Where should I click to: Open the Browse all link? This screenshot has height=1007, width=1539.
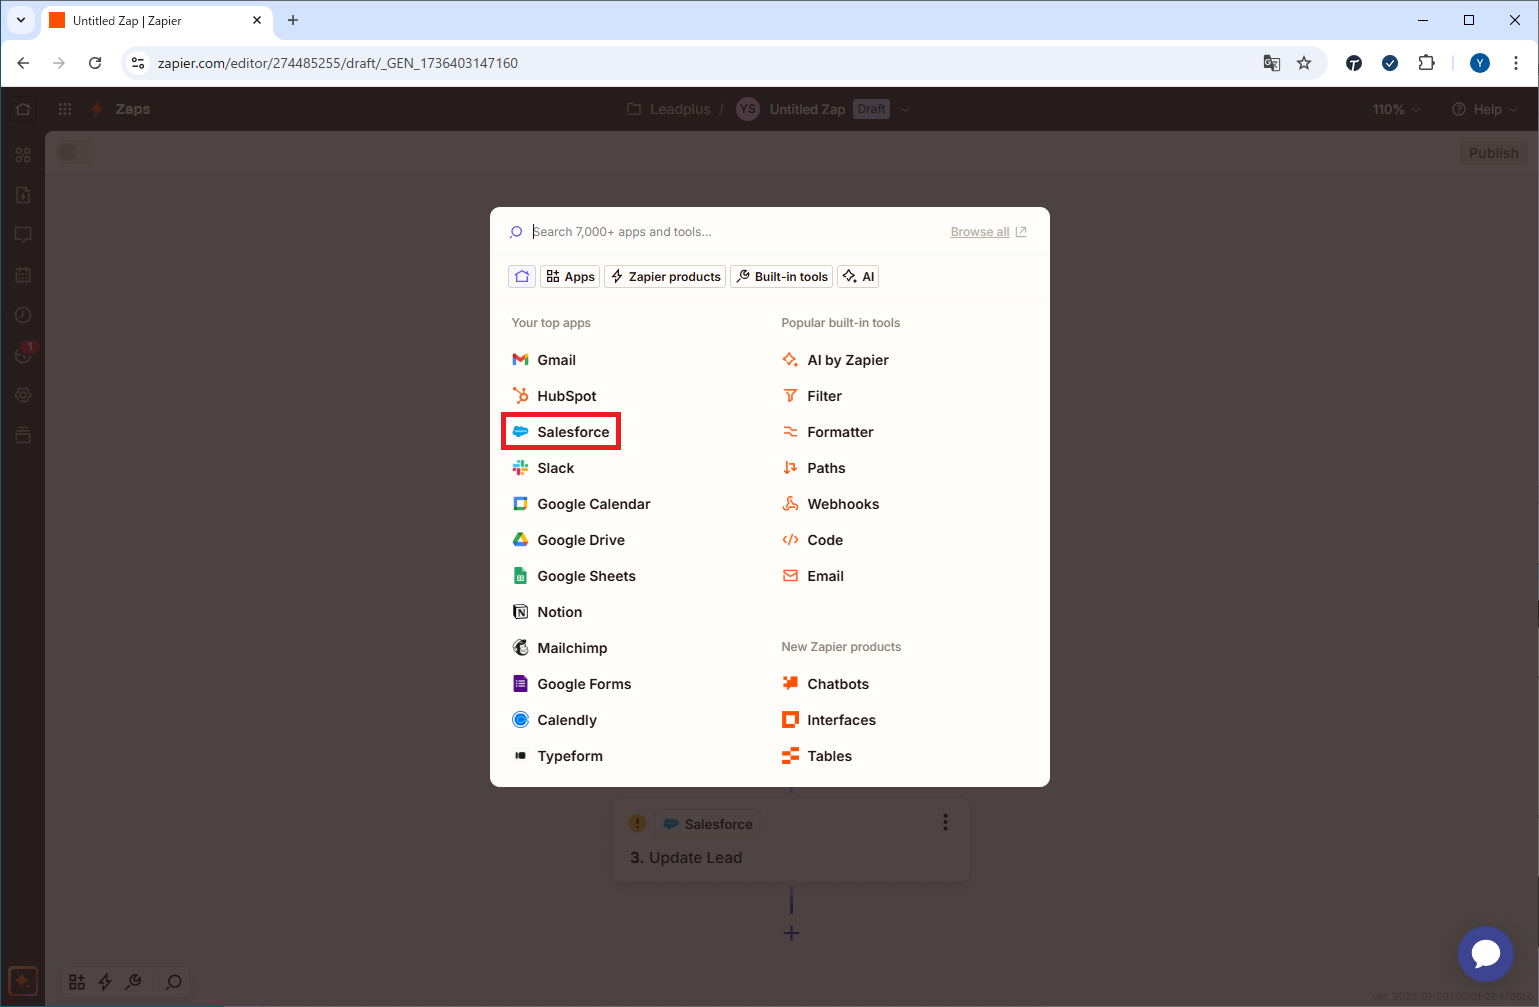pos(980,231)
